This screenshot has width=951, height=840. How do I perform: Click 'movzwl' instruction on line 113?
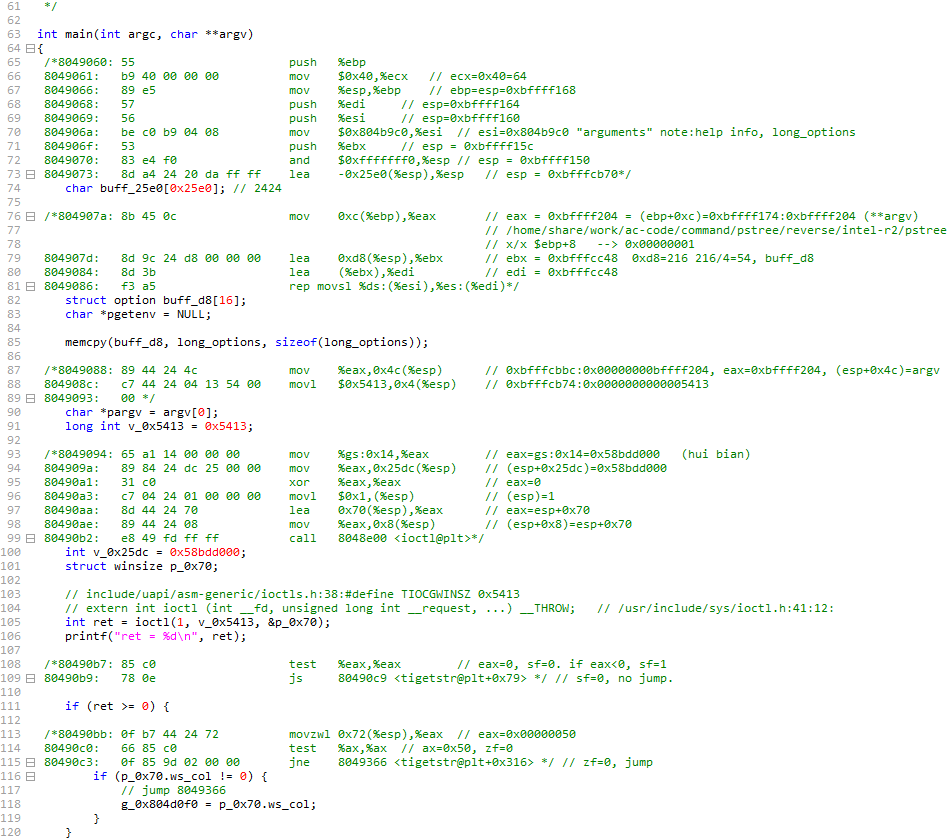[309, 734]
